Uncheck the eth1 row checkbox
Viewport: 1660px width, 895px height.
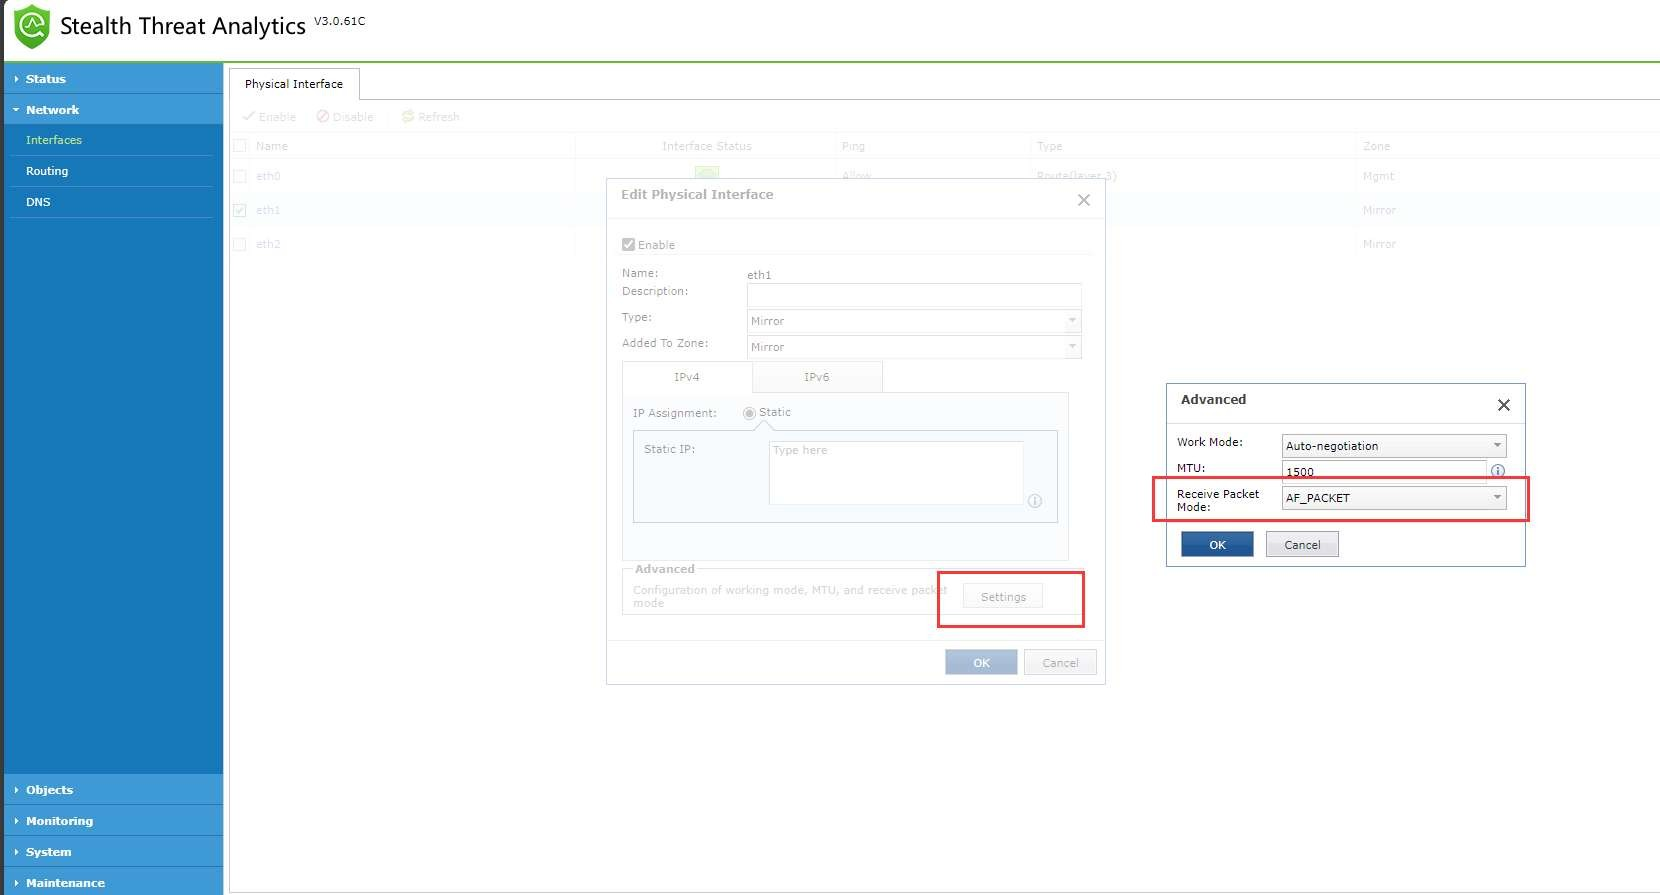point(239,210)
